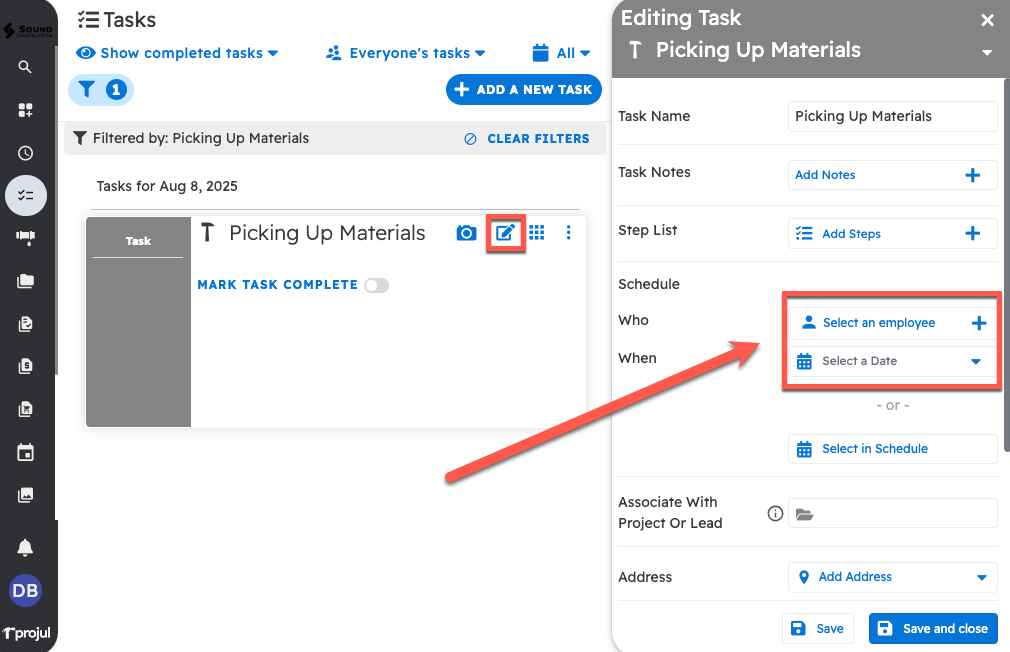Click the Task Name input field
This screenshot has width=1010, height=652.
coord(891,116)
